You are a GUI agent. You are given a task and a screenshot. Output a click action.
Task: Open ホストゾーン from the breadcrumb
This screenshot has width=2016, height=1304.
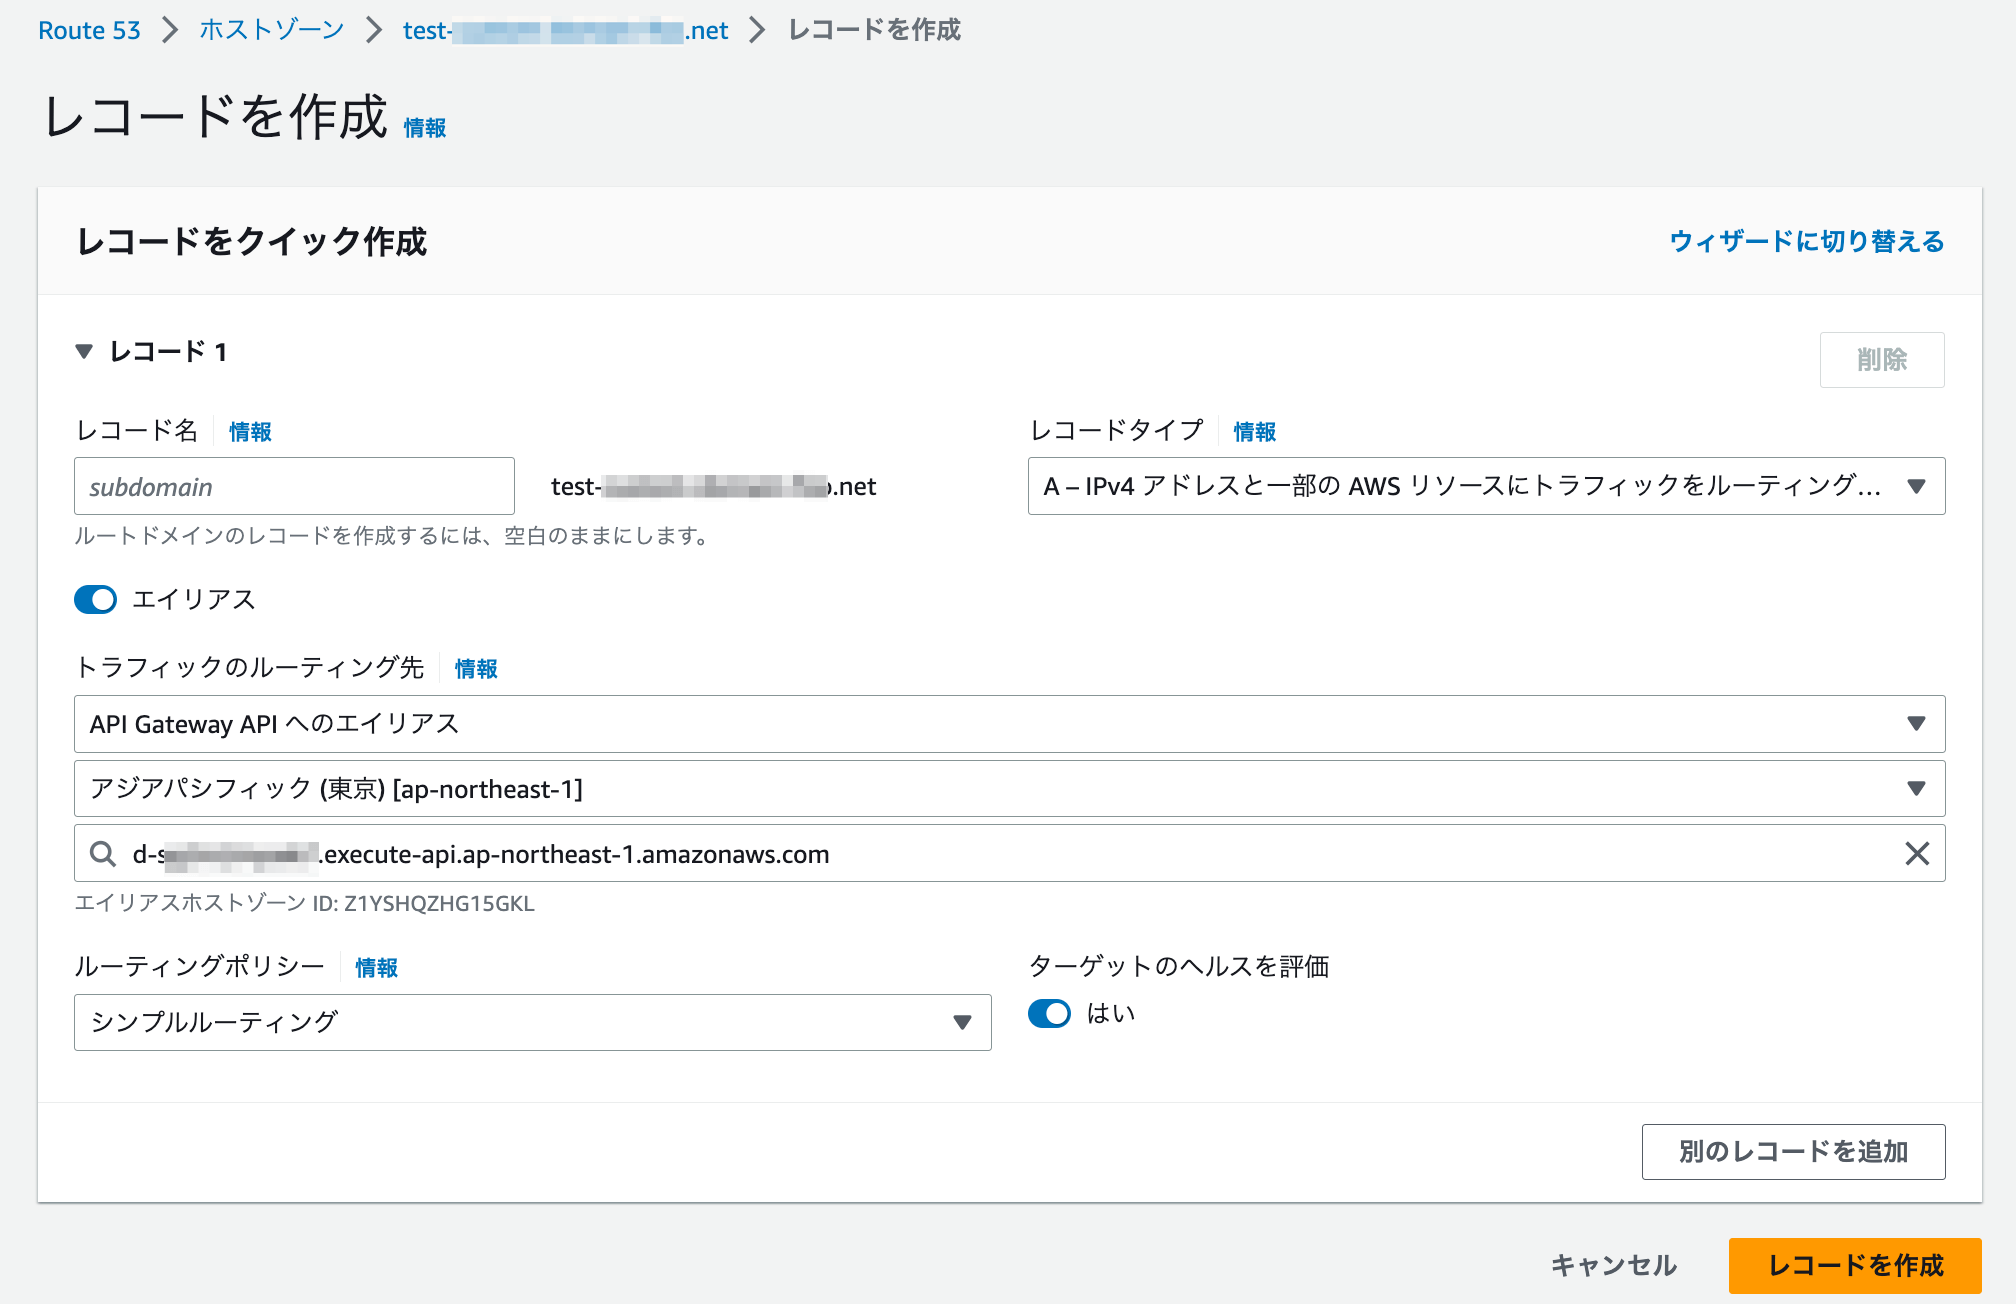click(270, 30)
